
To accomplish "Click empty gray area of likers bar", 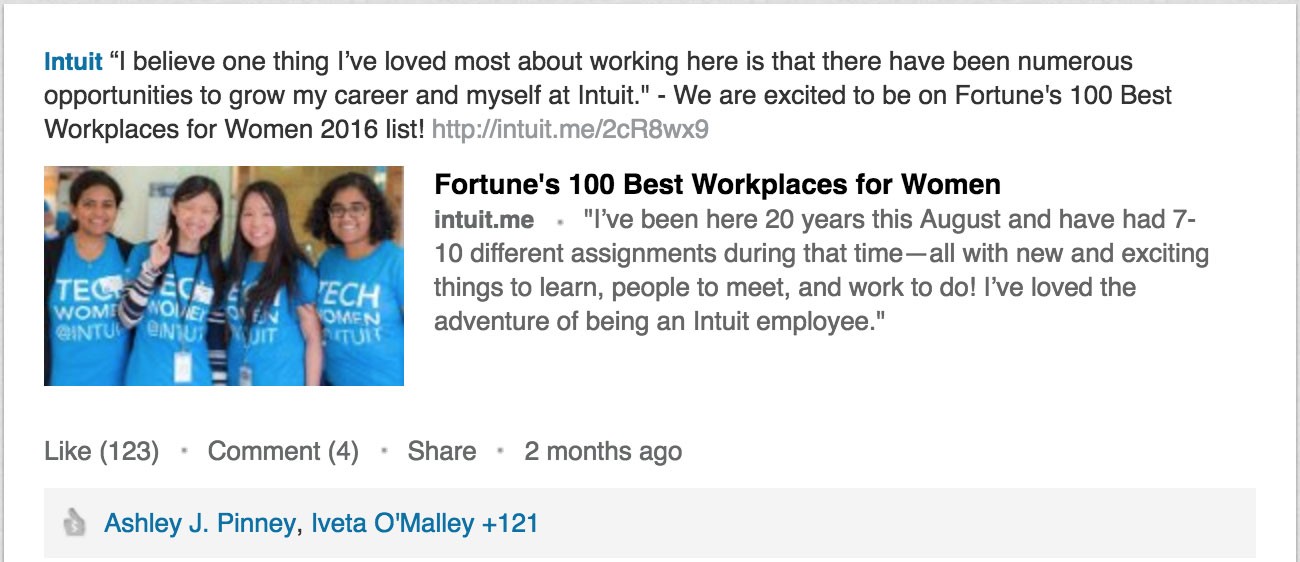I will click(900, 522).
